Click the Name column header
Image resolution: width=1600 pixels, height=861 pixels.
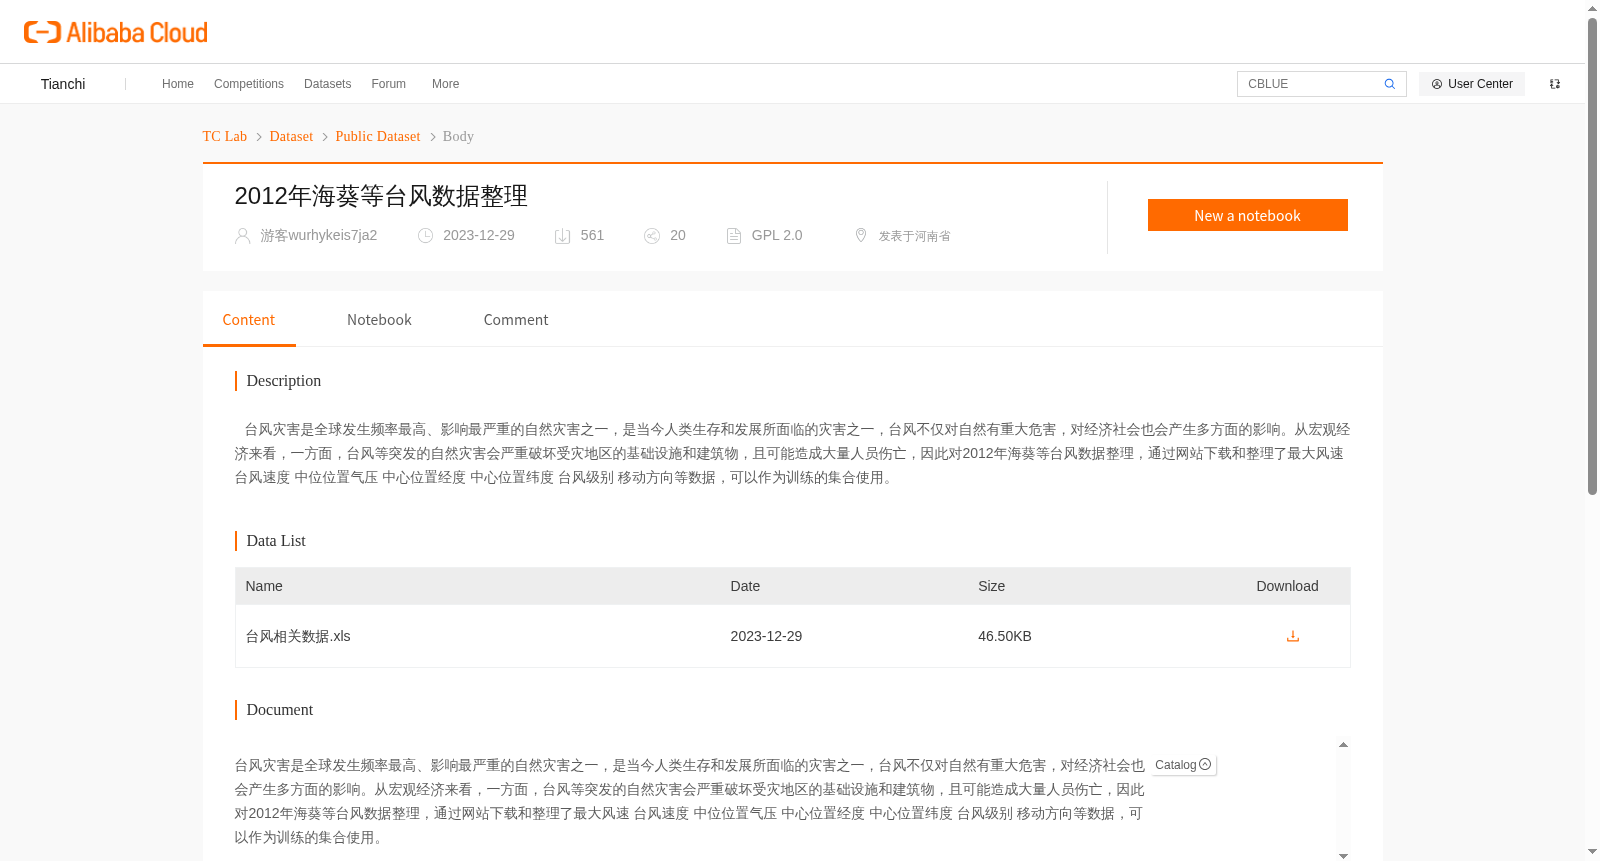[264, 586]
